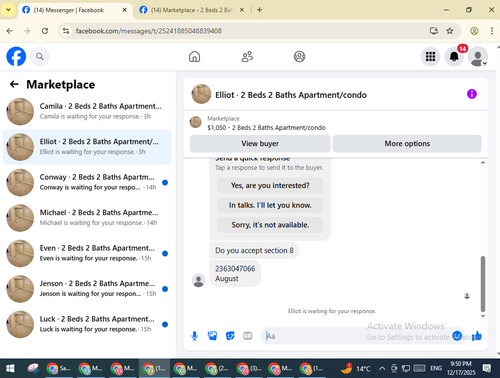This screenshot has height=378, width=500.
Task: Open the GIF picker icon
Action: click(248, 336)
